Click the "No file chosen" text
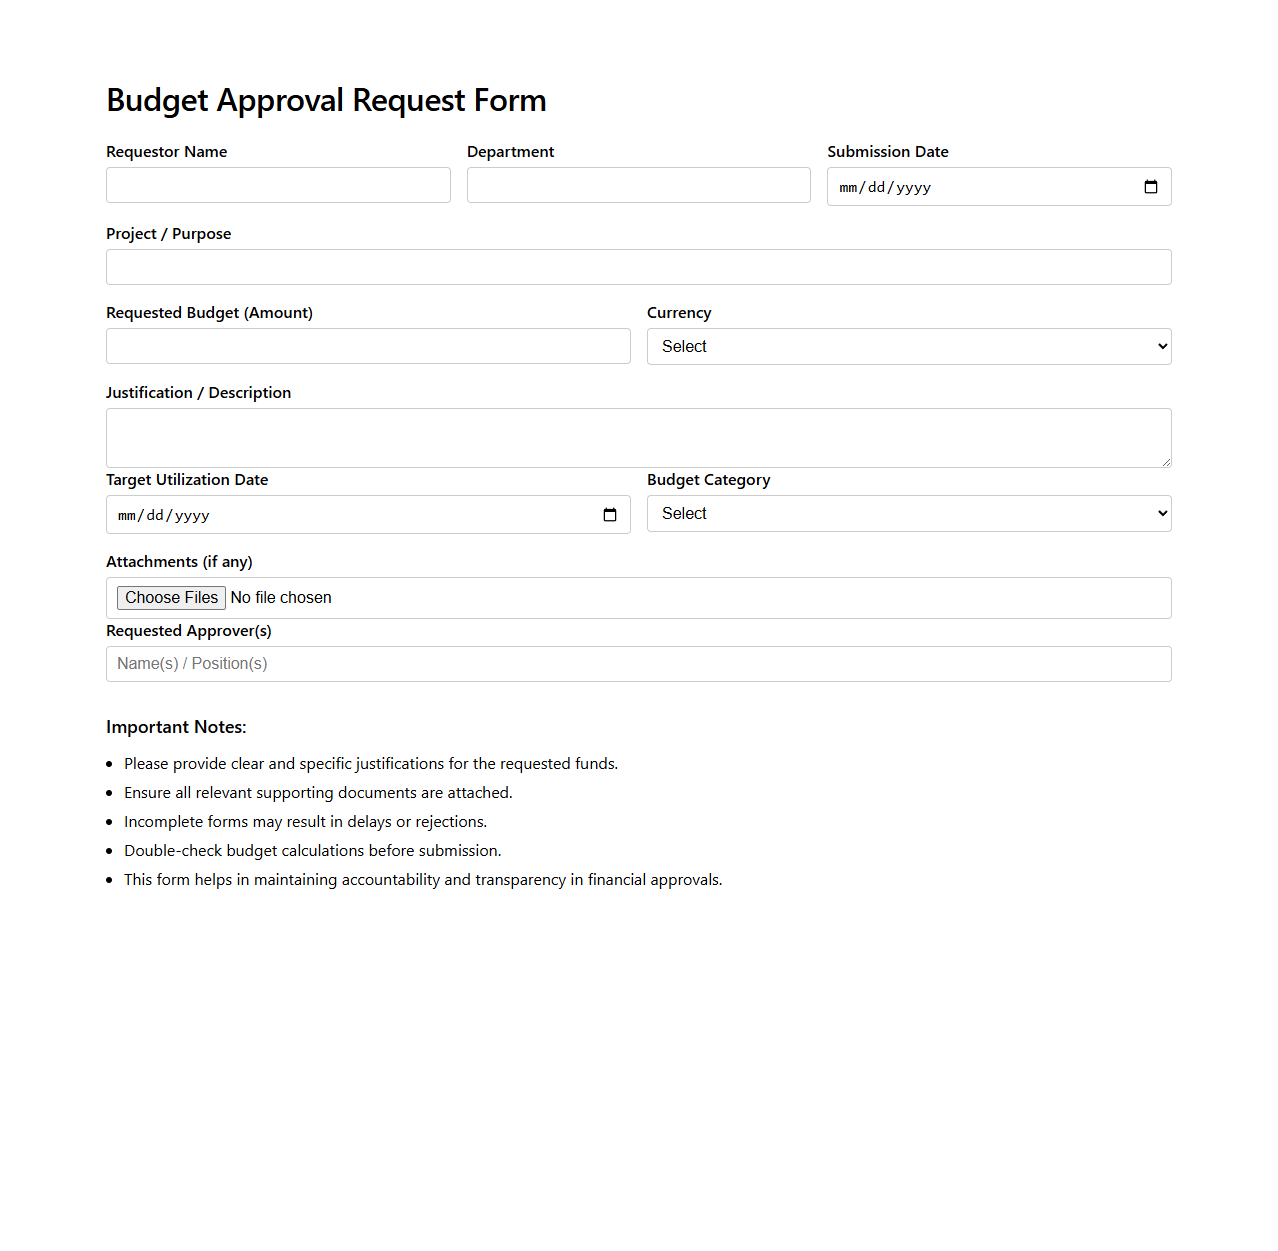Screen dimensions: 1278x1251 pos(281,597)
